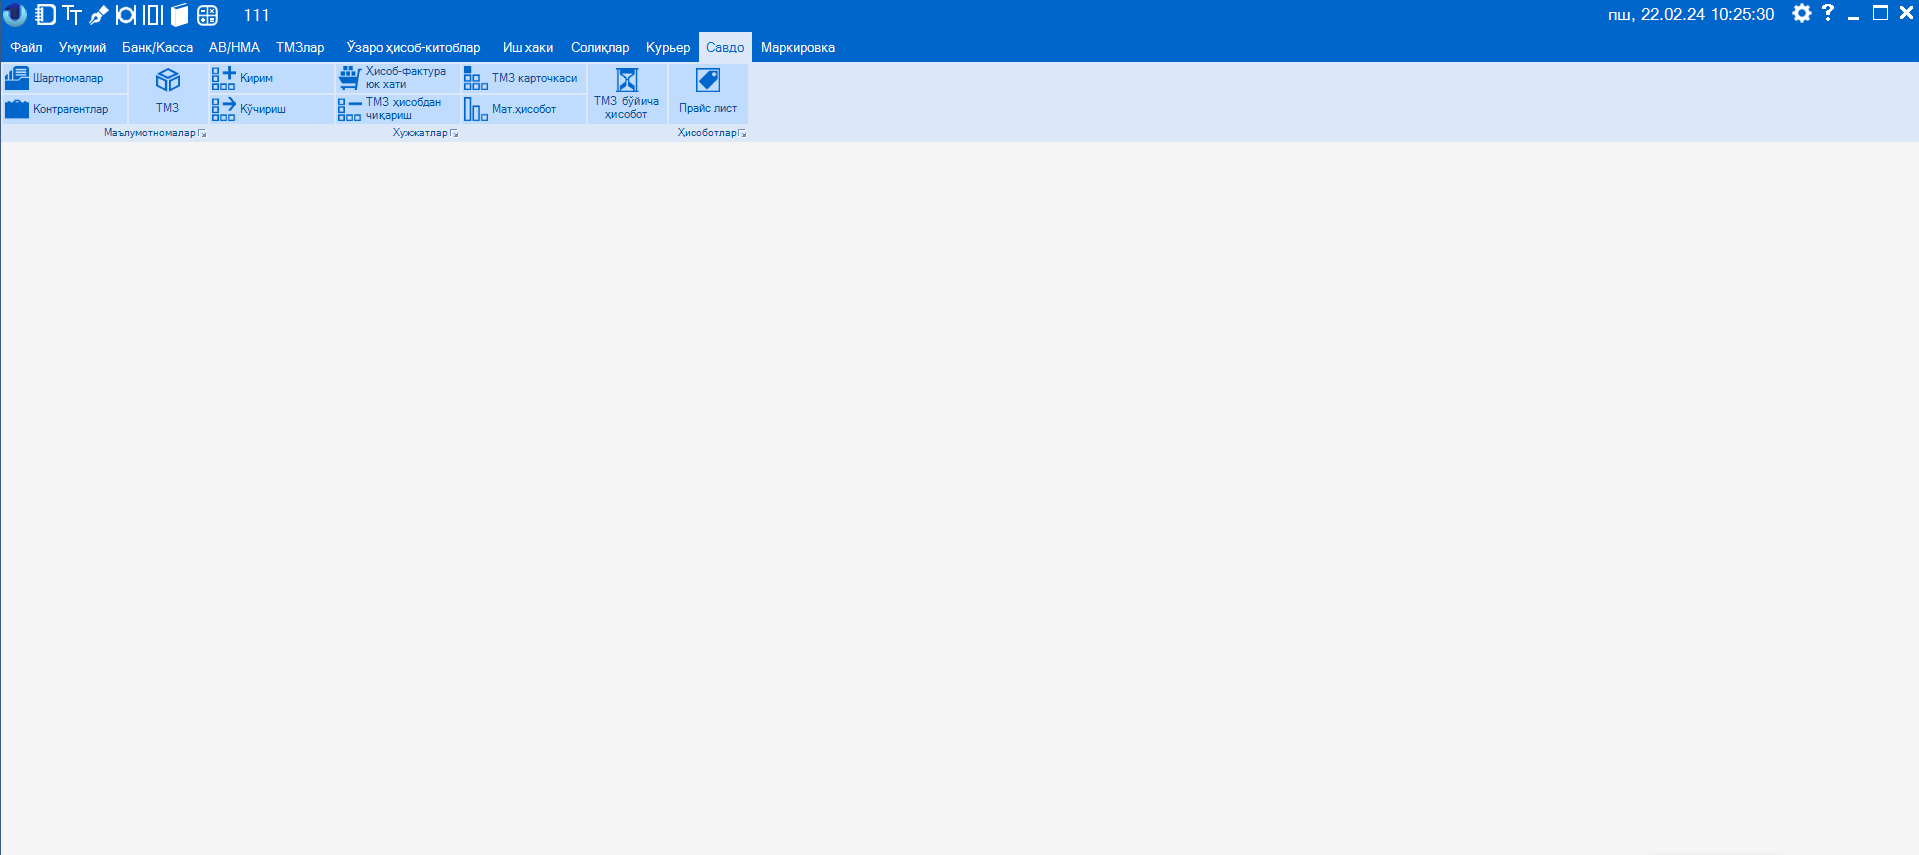
Task: Click the Кўчириш (transfer) button
Action: [271, 109]
